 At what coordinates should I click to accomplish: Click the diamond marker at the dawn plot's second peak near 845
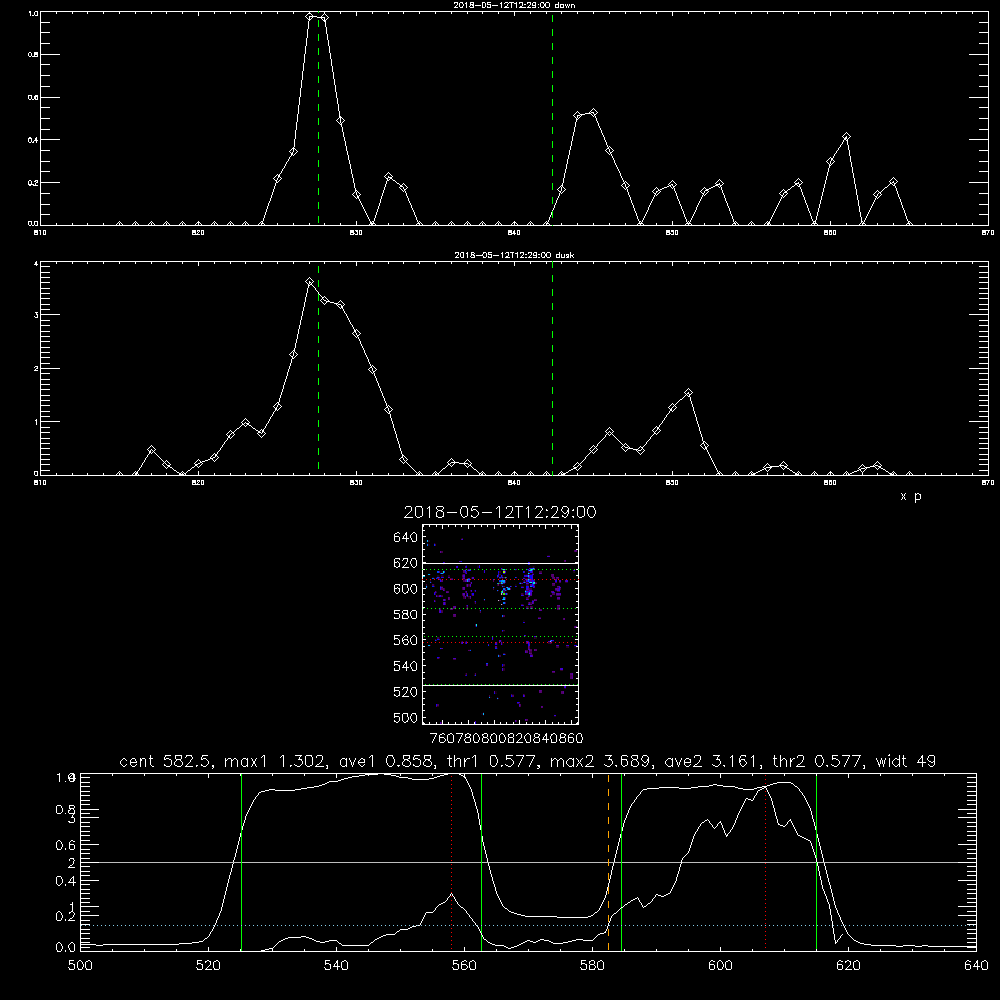593,113
